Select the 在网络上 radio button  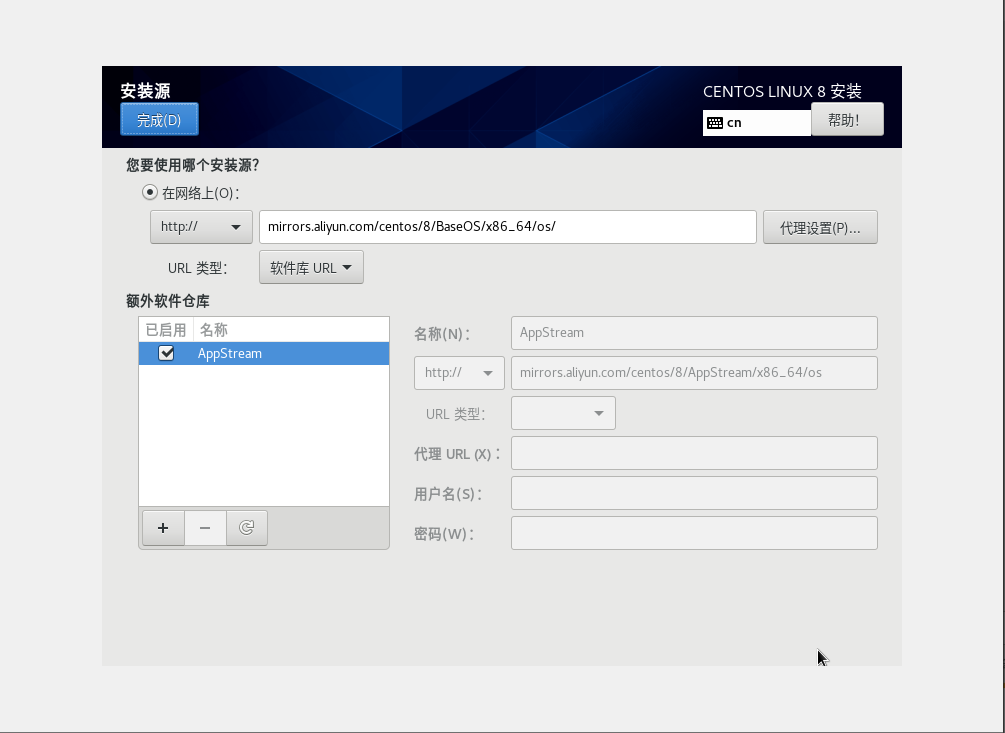point(150,192)
